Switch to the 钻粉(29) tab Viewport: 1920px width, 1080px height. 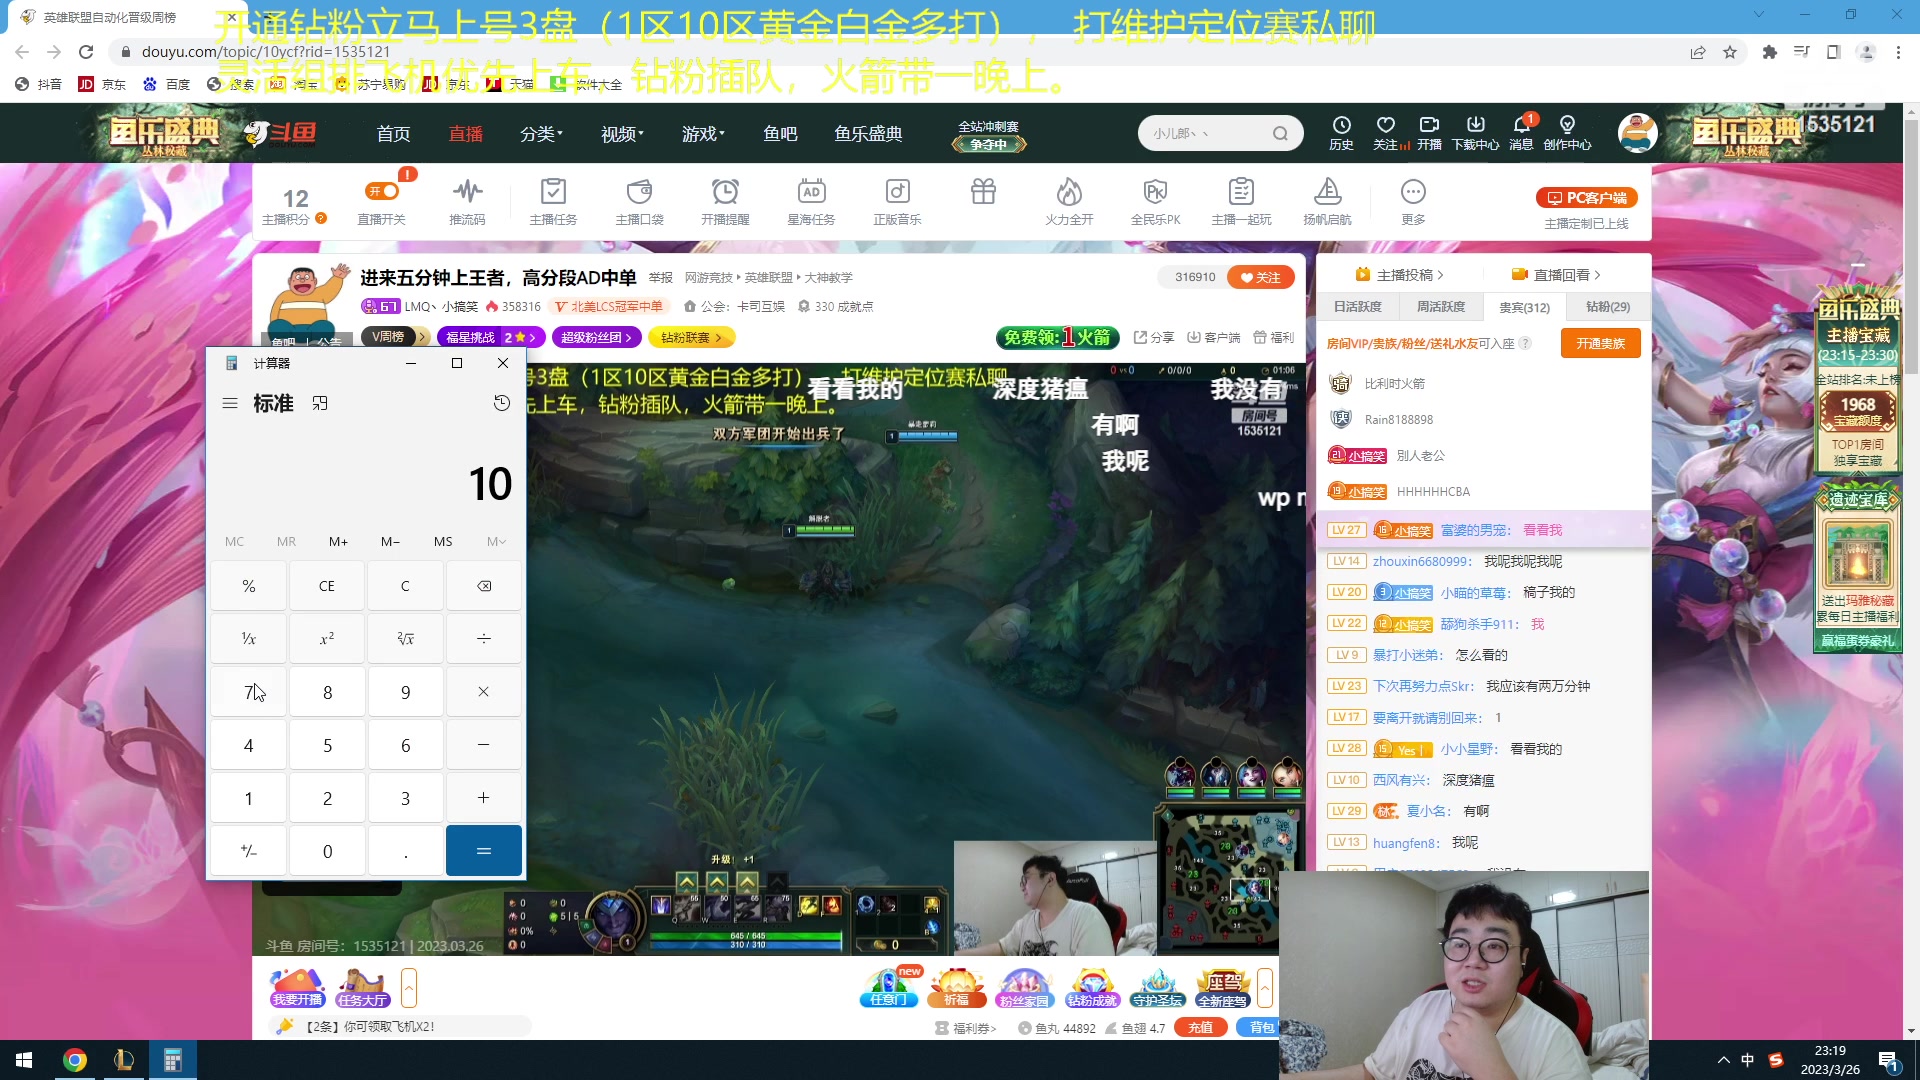(1607, 307)
